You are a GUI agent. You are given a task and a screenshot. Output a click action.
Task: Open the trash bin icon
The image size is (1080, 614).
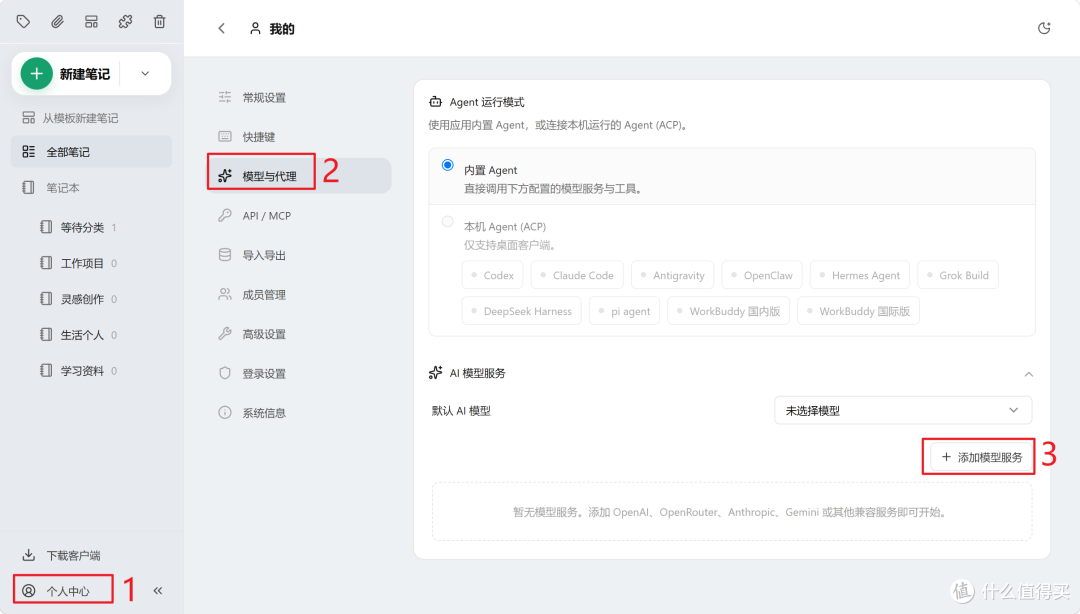click(159, 21)
